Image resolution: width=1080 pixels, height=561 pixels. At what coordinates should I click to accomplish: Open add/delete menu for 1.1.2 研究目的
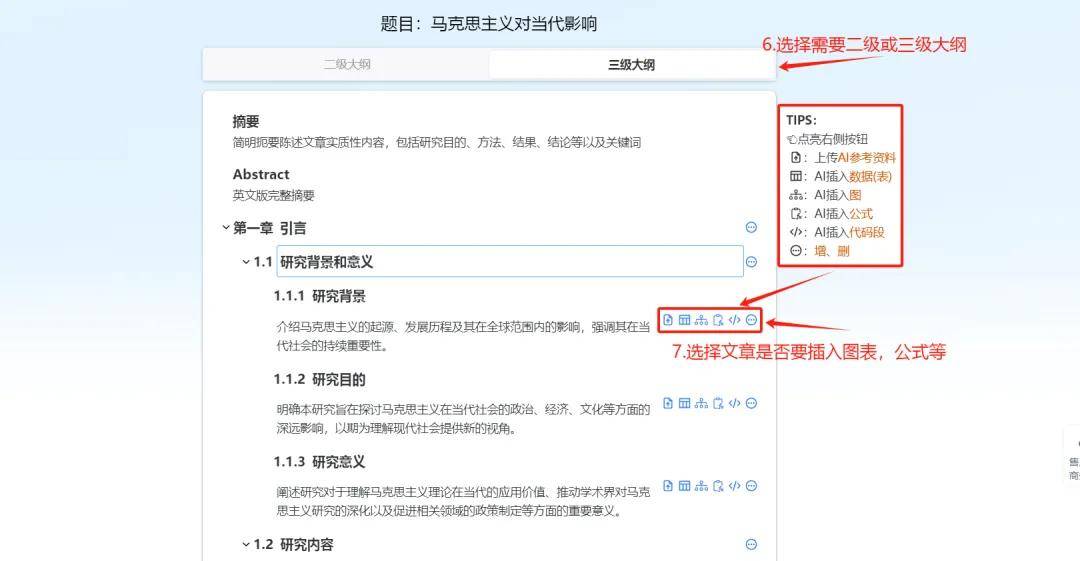(x=751, y=403)
